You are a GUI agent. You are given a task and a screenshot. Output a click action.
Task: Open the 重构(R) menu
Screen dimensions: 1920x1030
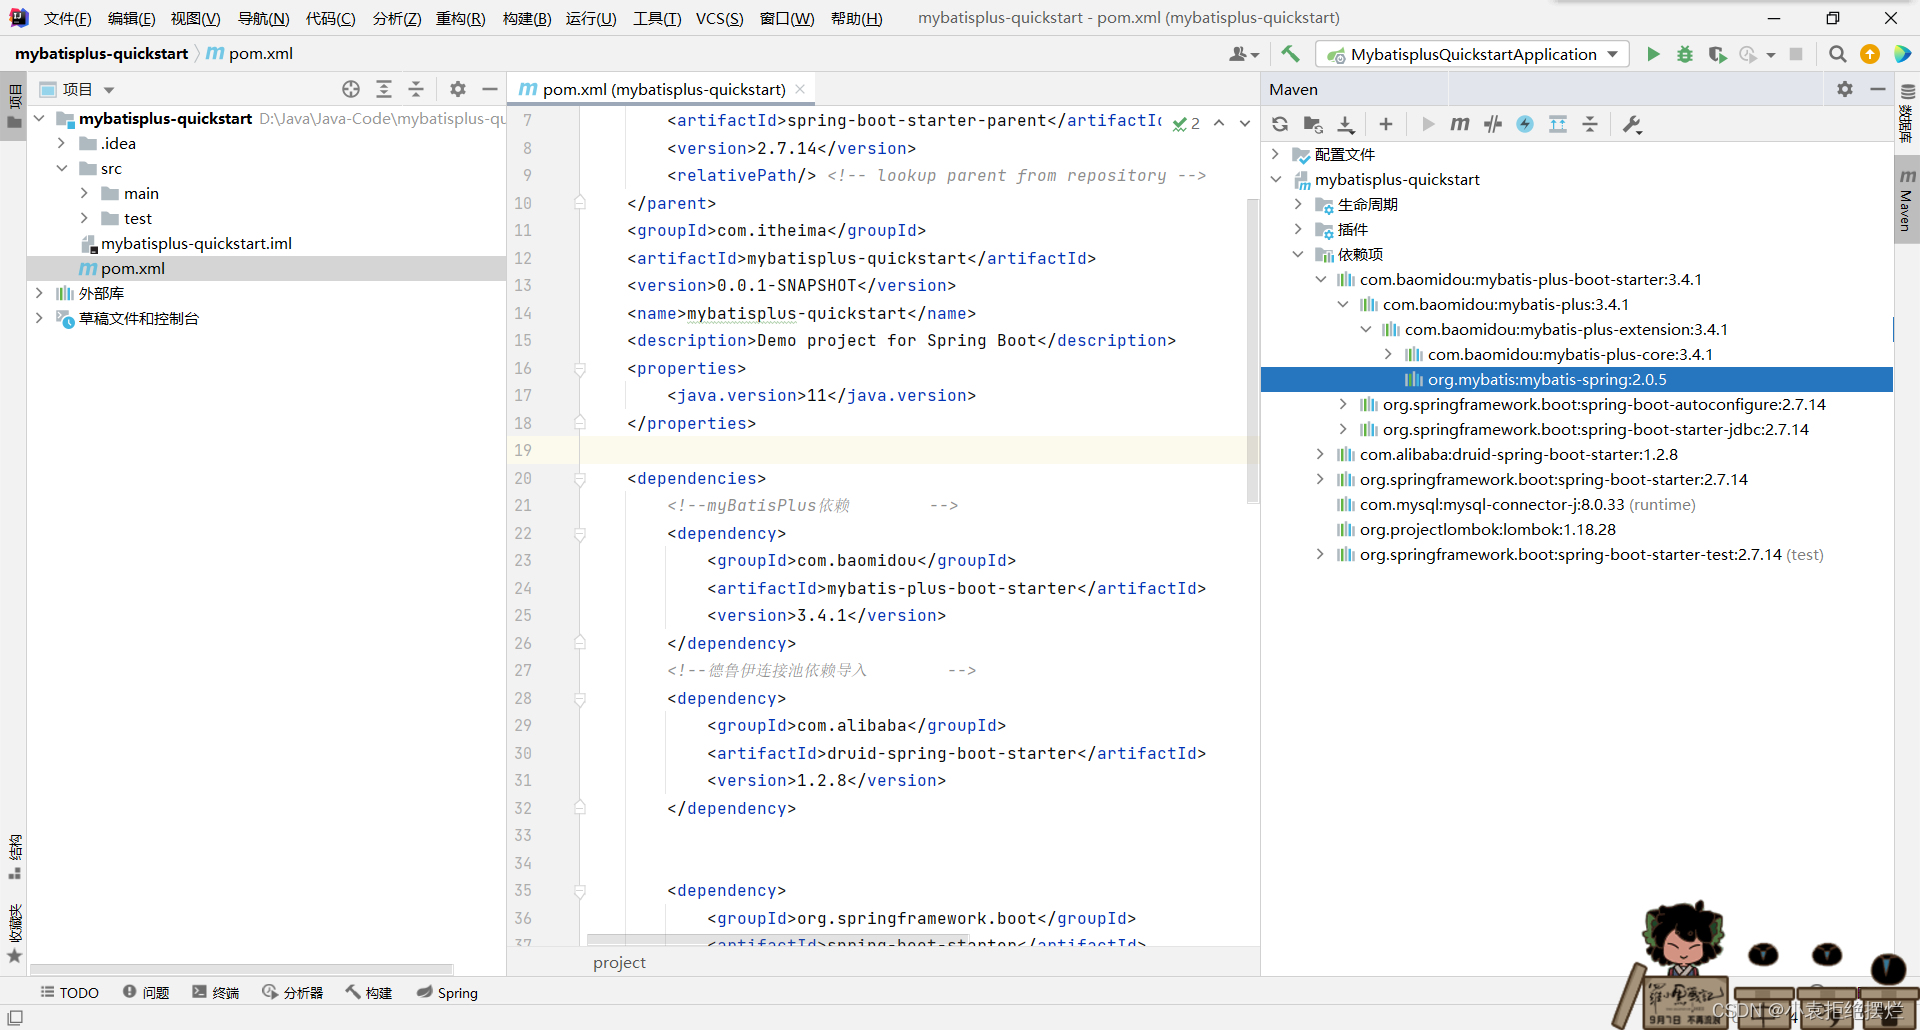[x=460, y=18]
